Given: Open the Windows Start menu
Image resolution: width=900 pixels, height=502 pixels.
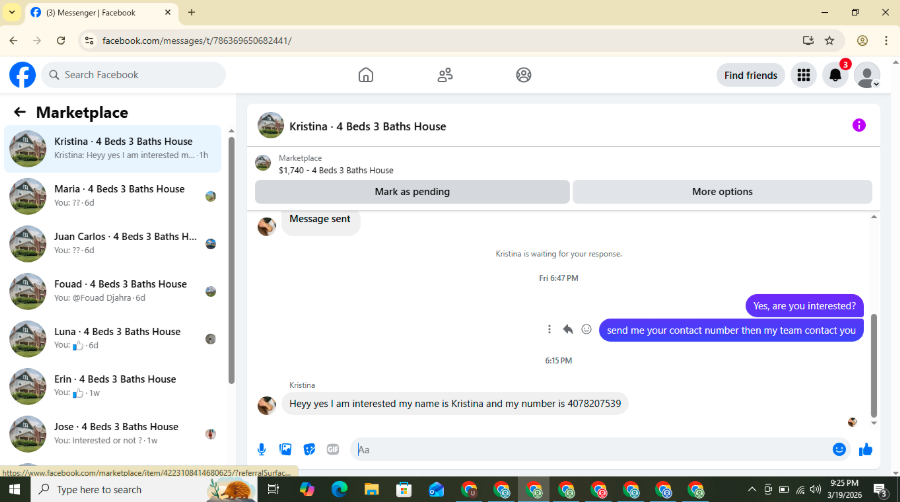Looking at the screenshot, I should (14, 489).
